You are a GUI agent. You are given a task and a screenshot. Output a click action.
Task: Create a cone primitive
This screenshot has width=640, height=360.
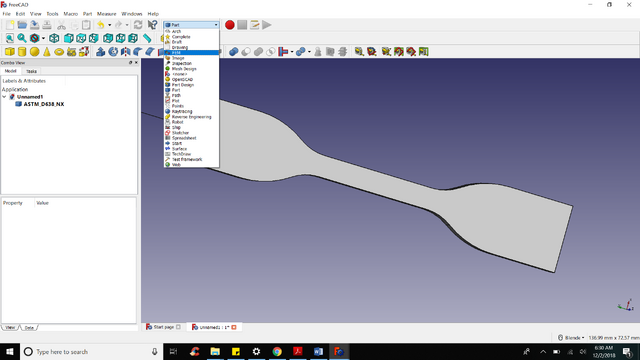pyautogui.click(x=47, y=52)
